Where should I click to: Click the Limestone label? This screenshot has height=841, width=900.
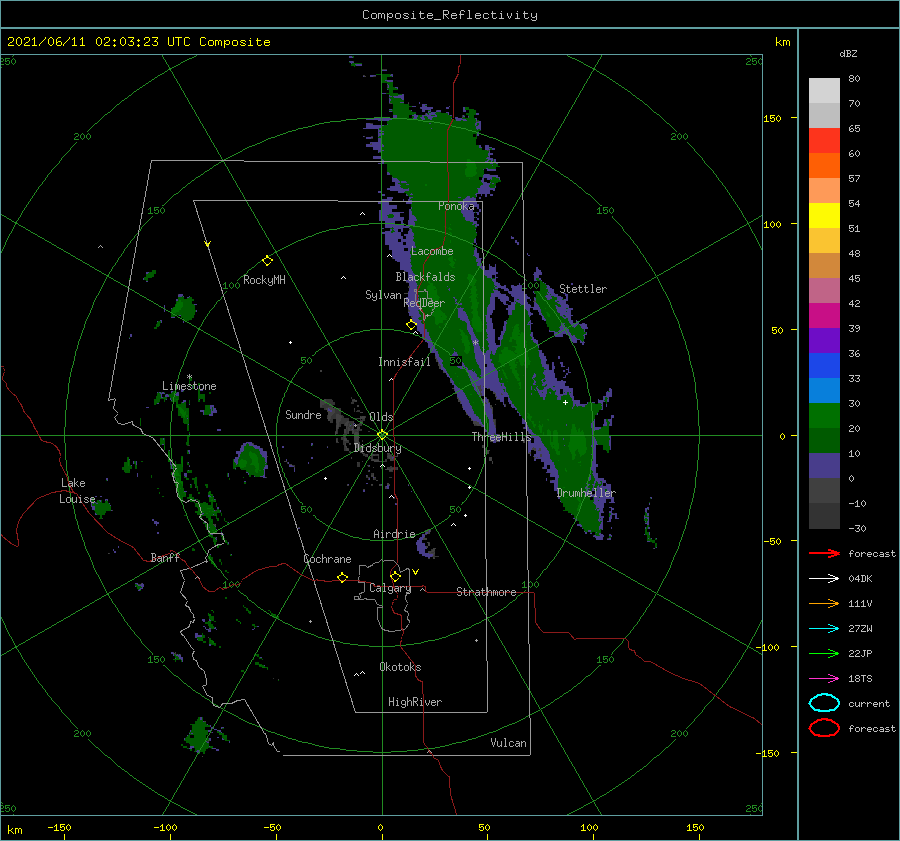click(x=189, y=386)
